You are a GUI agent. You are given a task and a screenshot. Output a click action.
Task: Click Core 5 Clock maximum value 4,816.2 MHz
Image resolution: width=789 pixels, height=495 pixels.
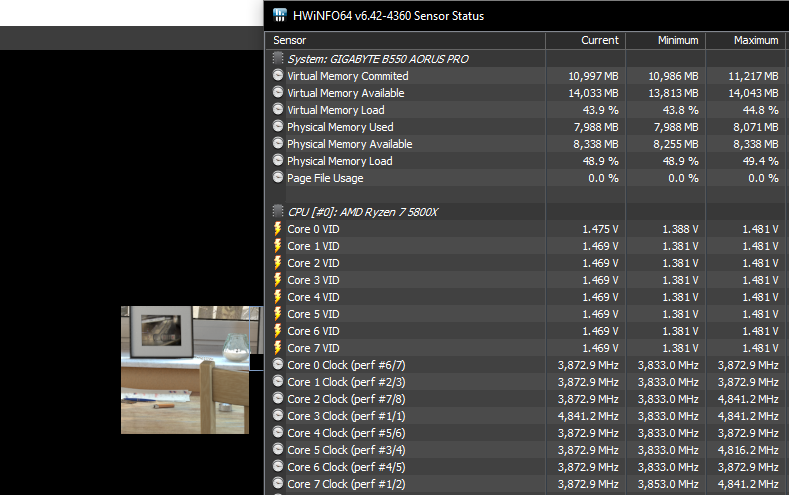tap(748, 450)
